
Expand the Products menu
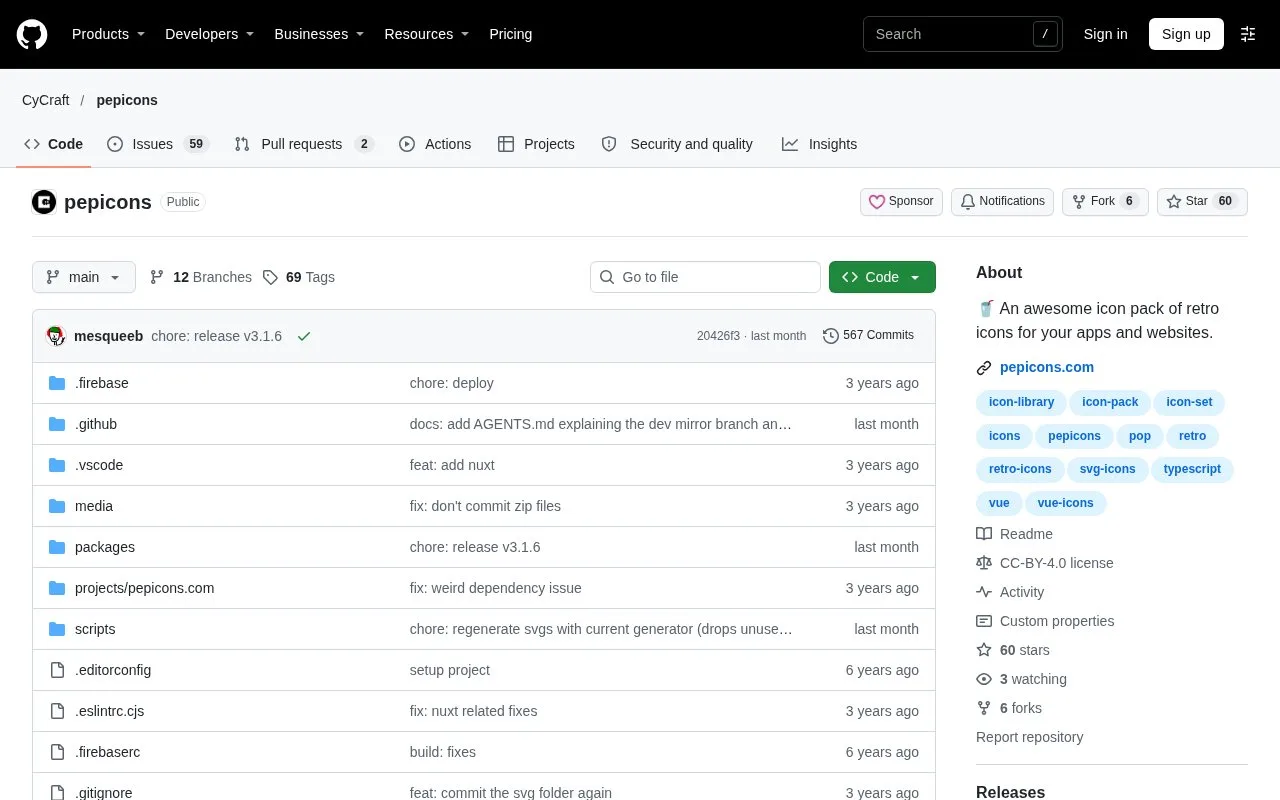pos(109,34)
